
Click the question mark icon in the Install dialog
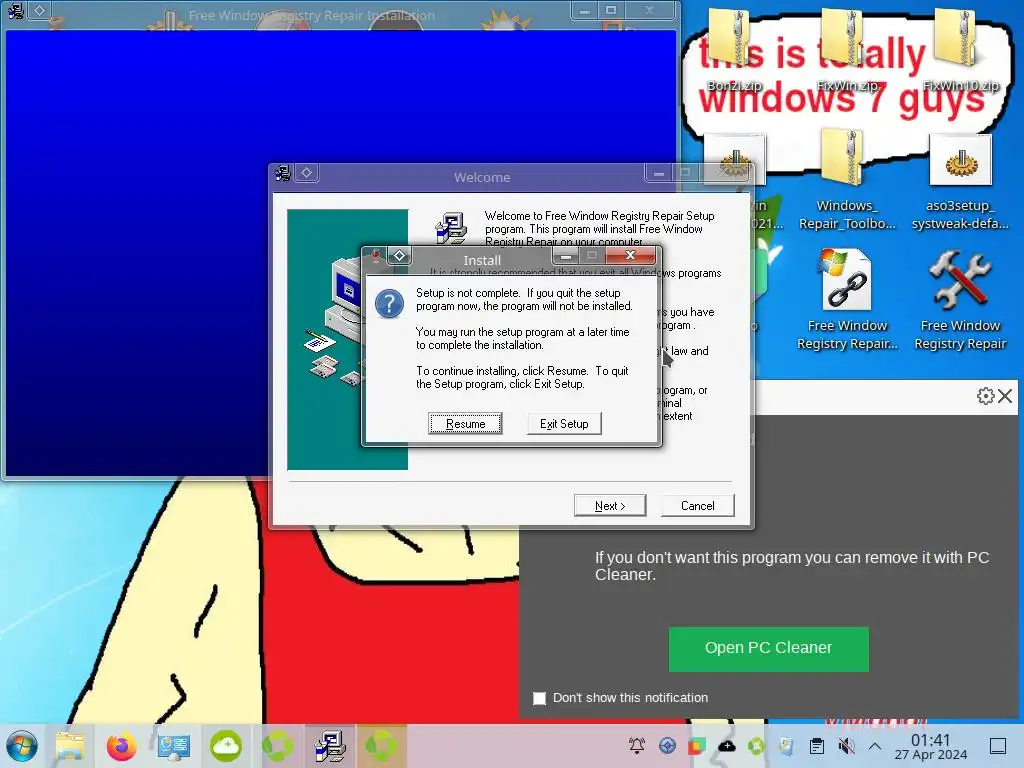coord(389,304)
